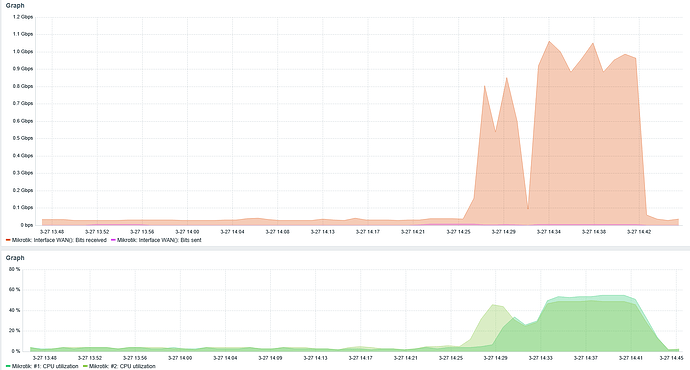Click 3-27 13:48 under the CPU chart

[x=44, y=358]
